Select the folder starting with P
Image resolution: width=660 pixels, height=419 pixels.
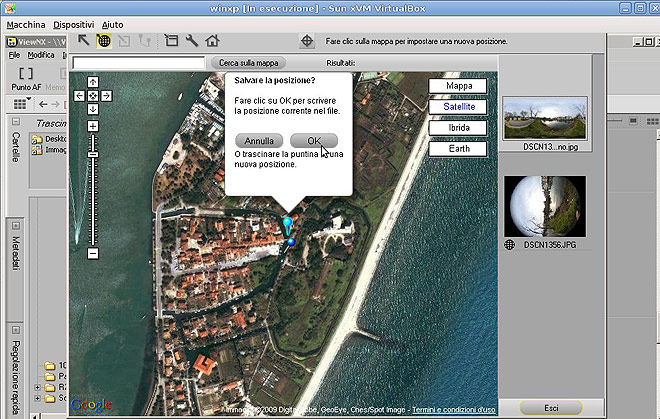pos(56,376)
